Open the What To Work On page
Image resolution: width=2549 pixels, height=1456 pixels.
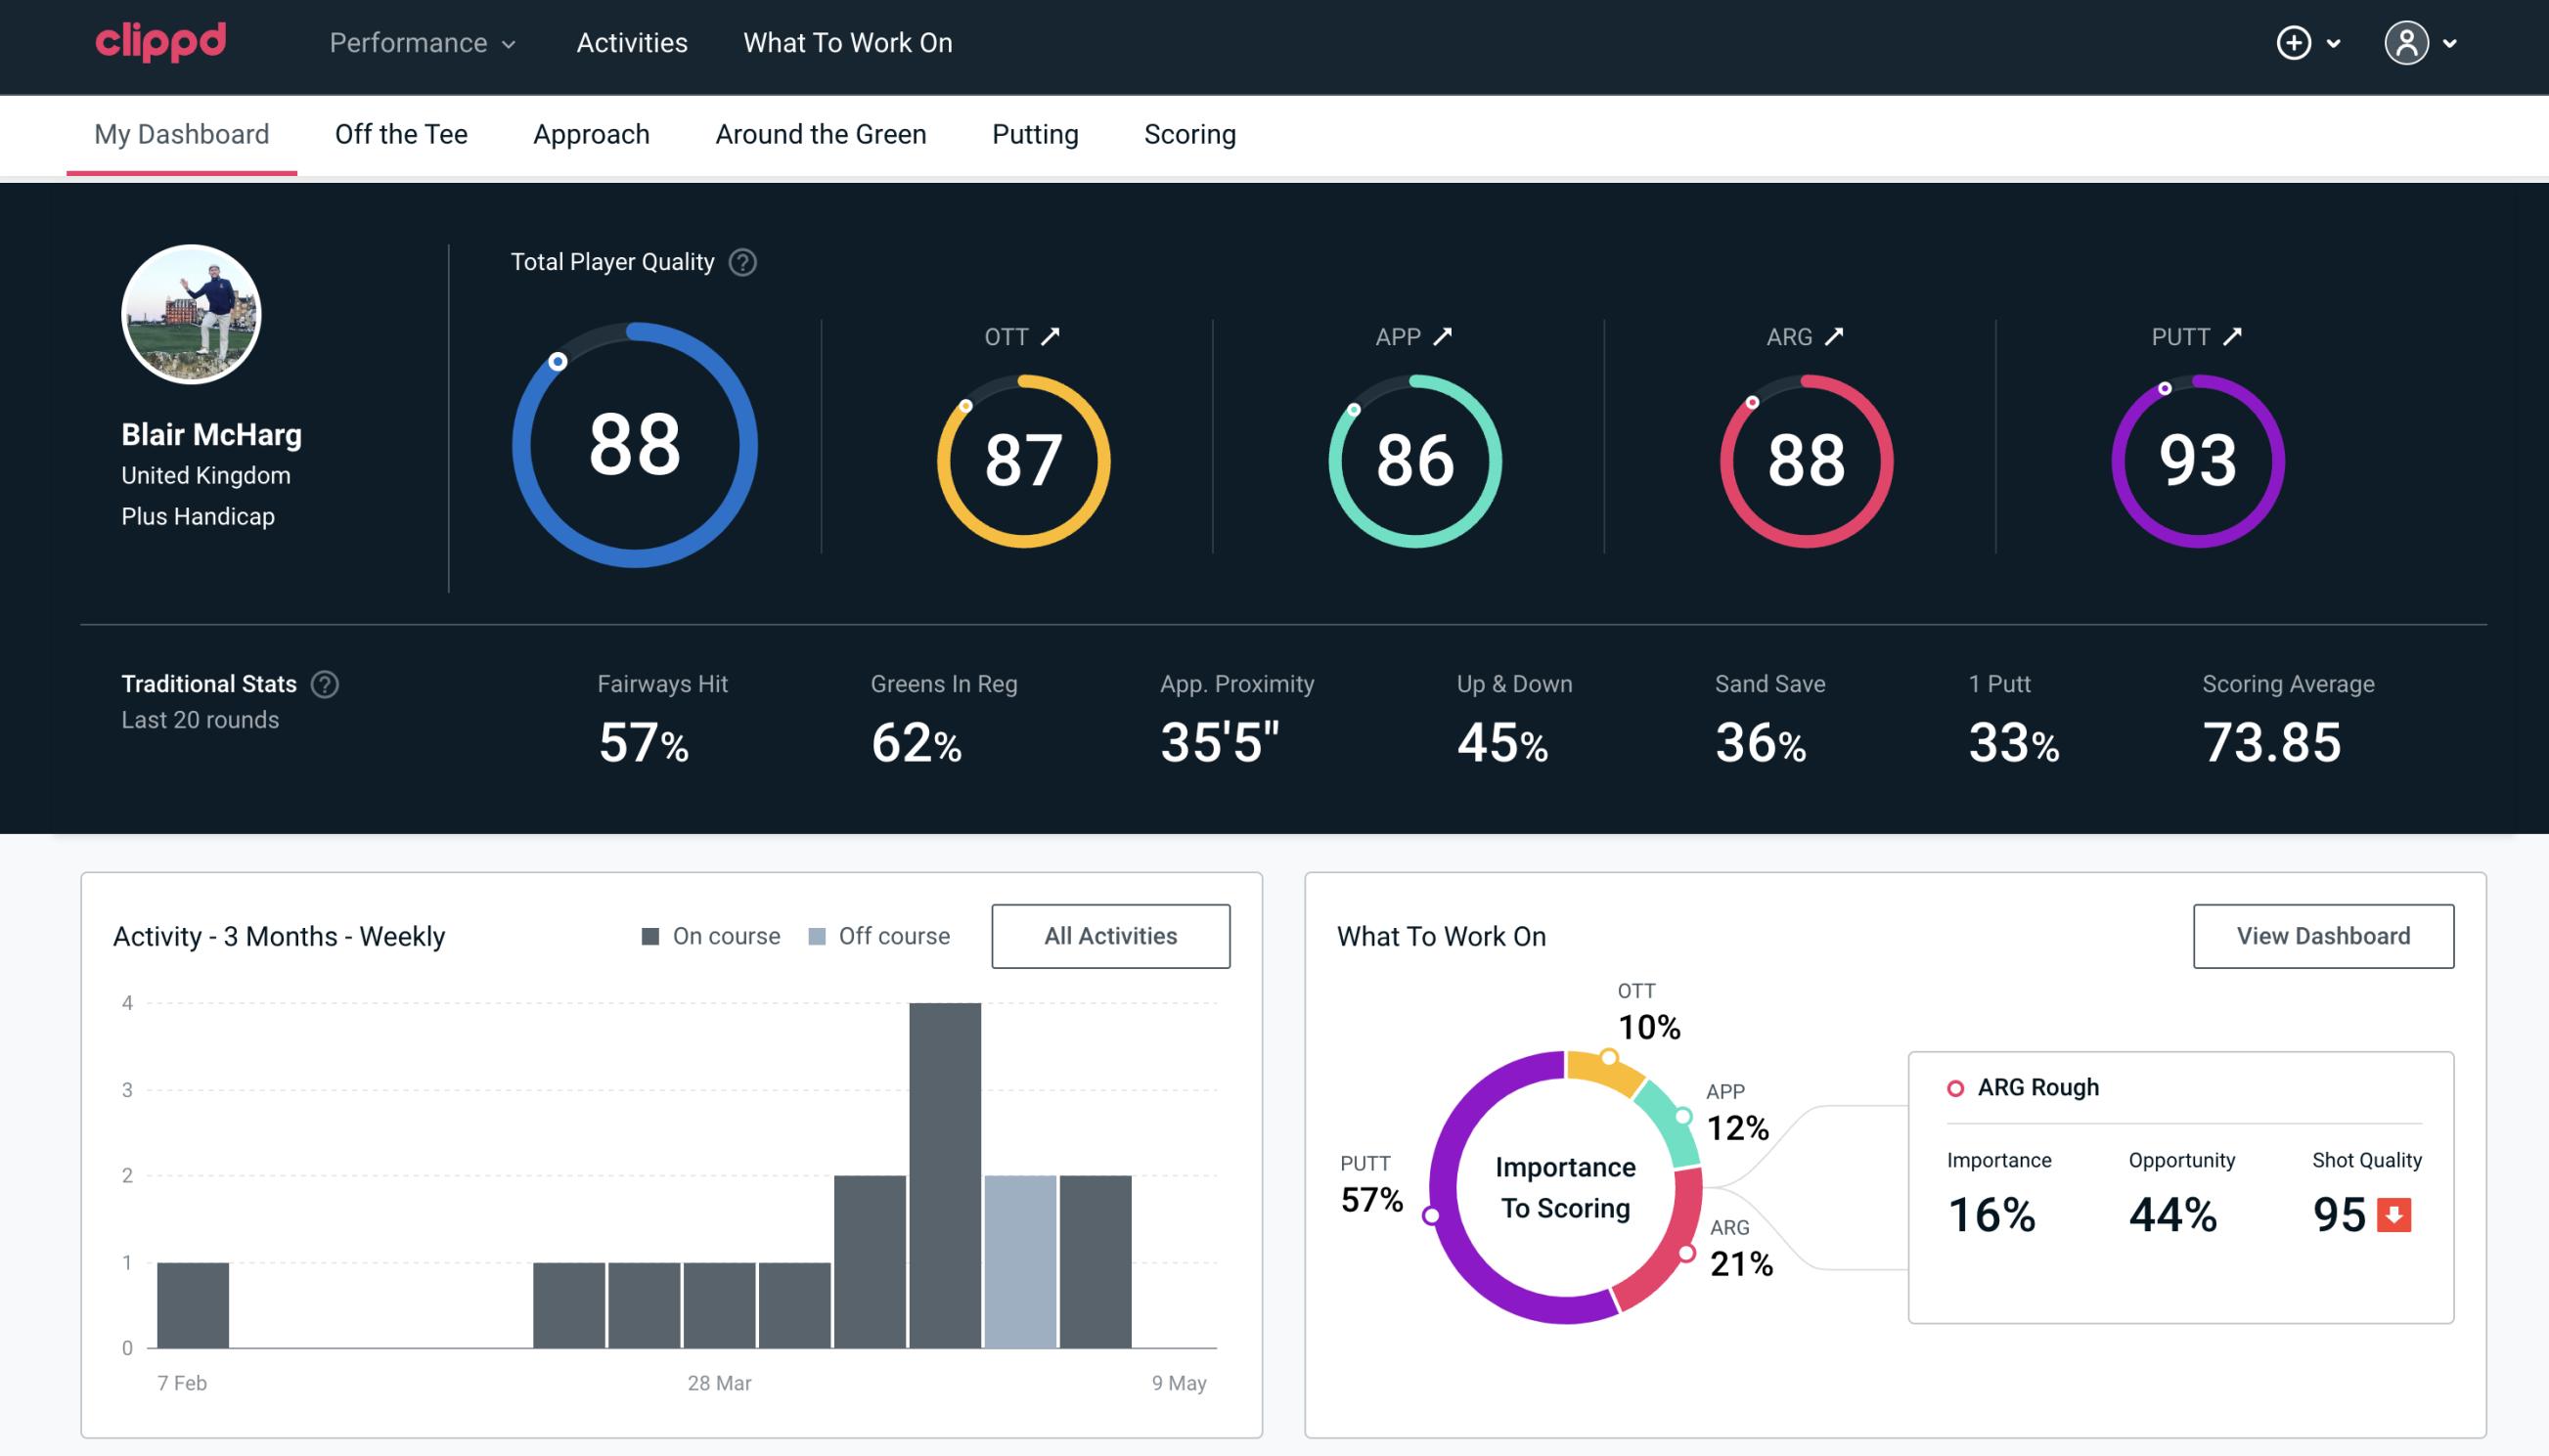847,44
